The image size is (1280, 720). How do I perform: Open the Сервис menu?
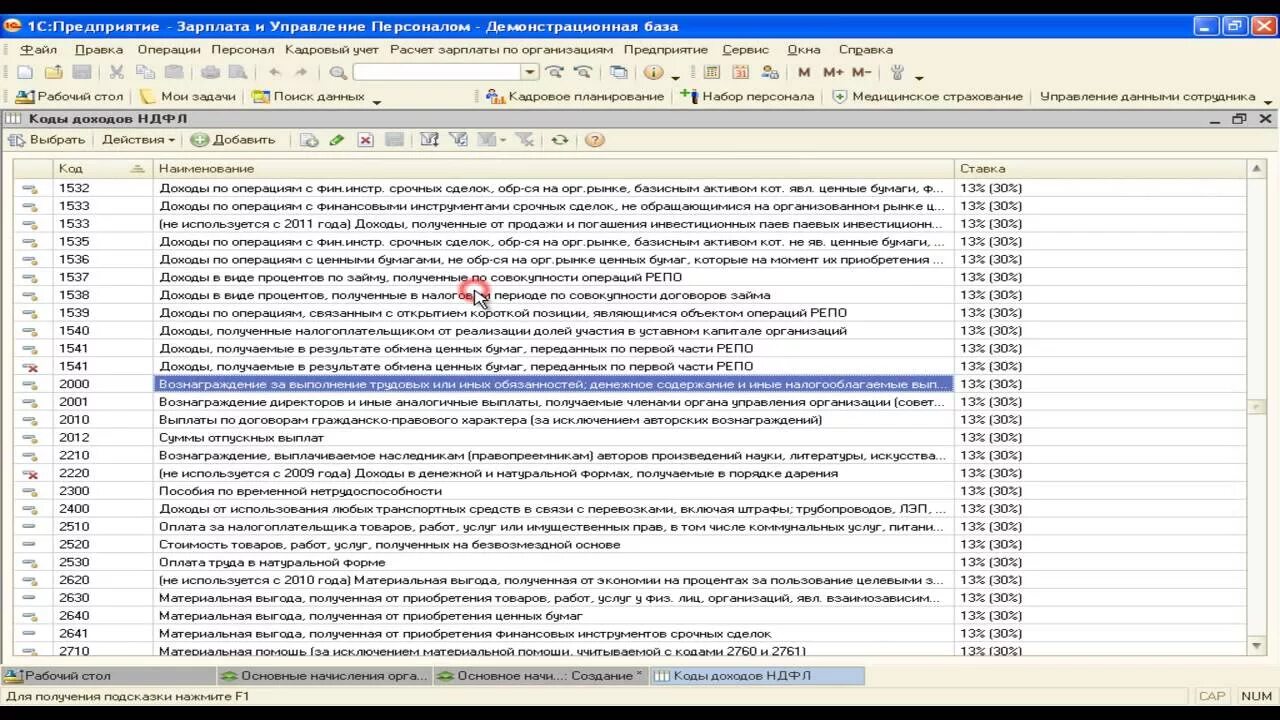[745, 49]
